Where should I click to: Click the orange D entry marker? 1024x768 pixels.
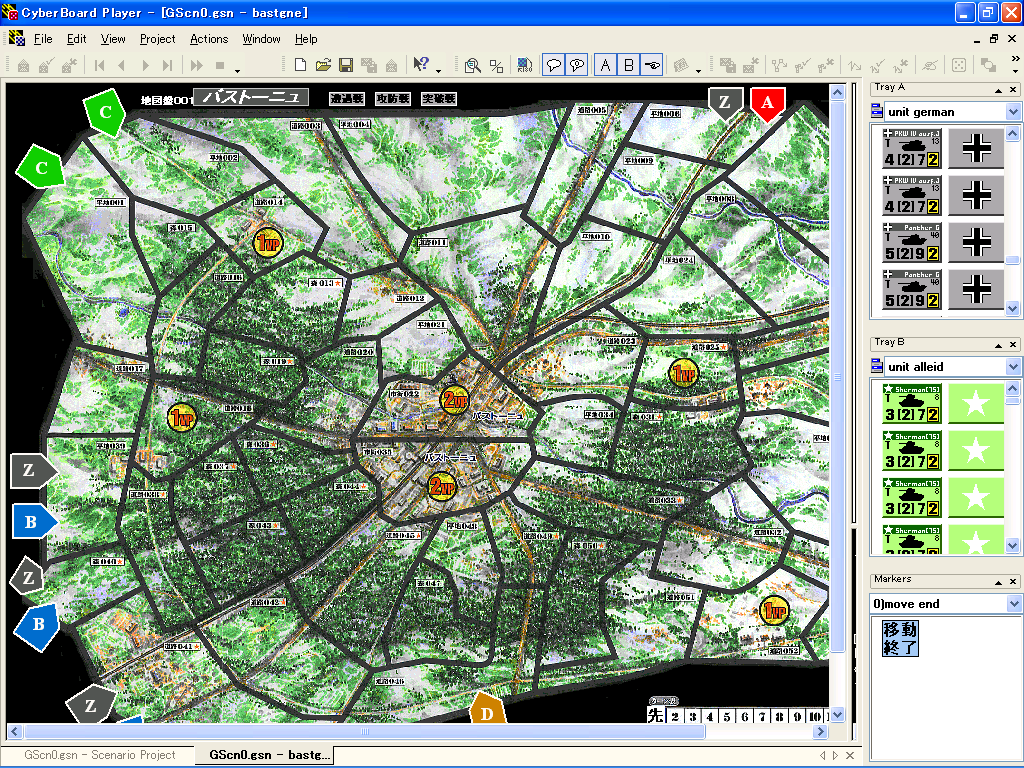tap(488, 710)
